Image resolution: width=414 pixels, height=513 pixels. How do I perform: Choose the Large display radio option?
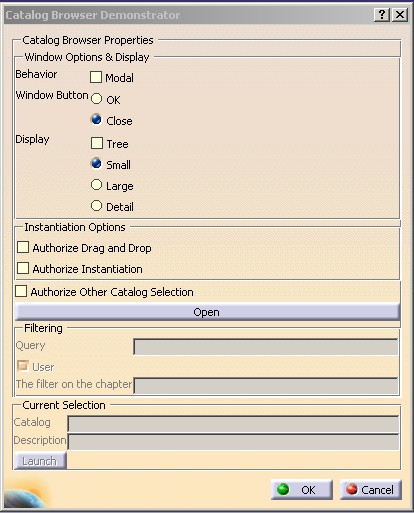(x=96, y=185)
